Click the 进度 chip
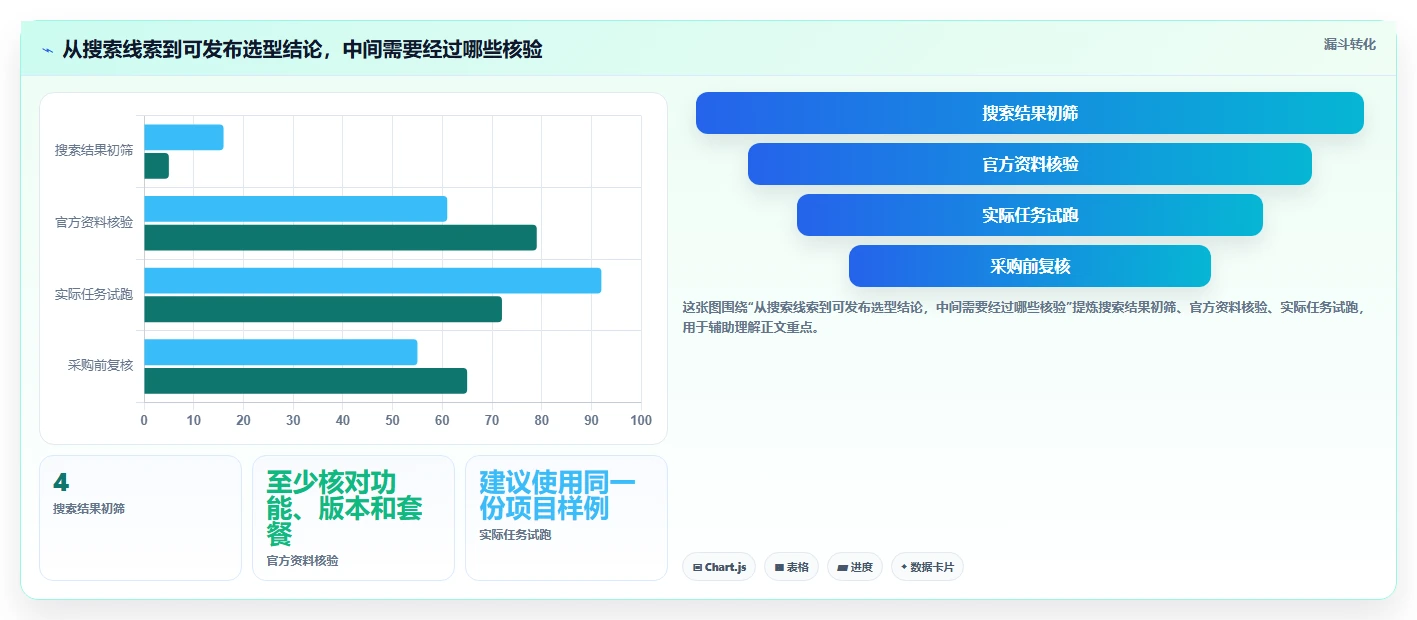 tap(855, 567)
